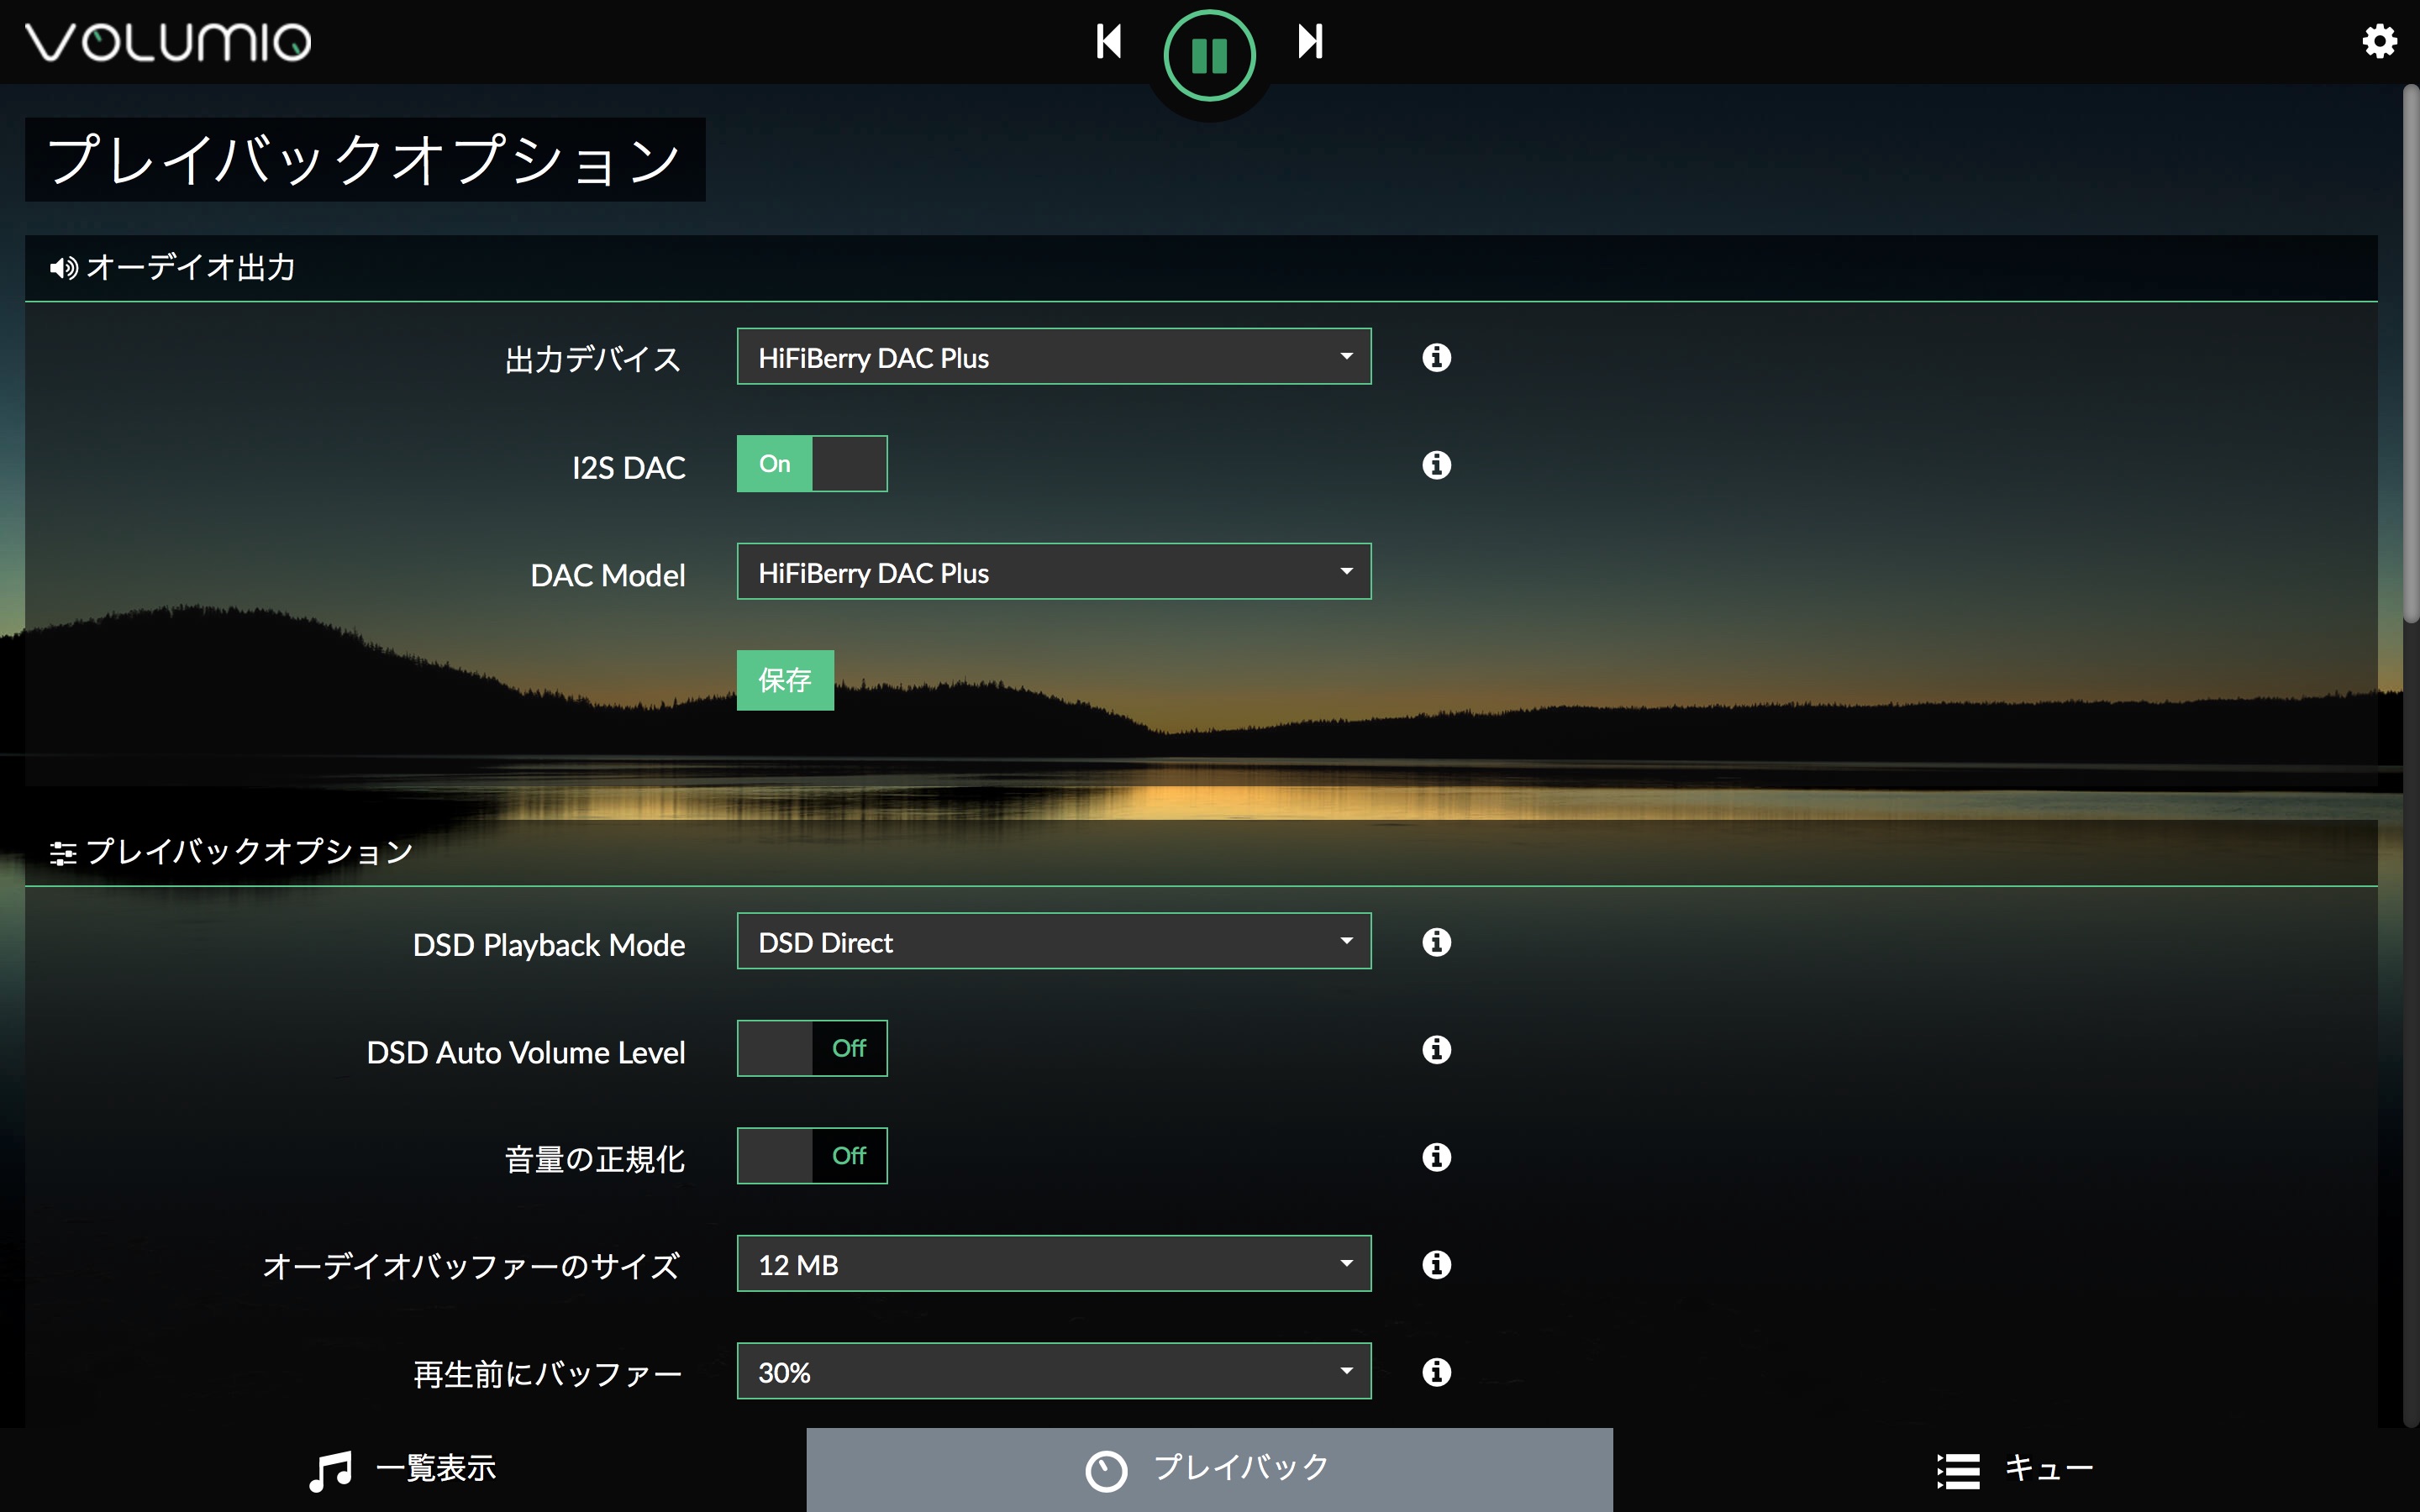Enable DSD Auto Volume Level switch
This screenshot has height=1512, width=2420.
click(811, 1048)
